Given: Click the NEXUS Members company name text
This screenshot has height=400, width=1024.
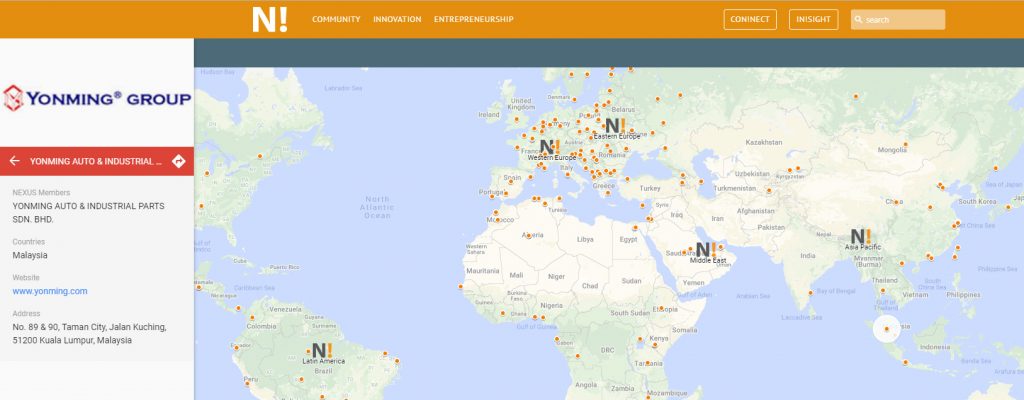Looking at the screenshot, I should (x=88, y=212).
